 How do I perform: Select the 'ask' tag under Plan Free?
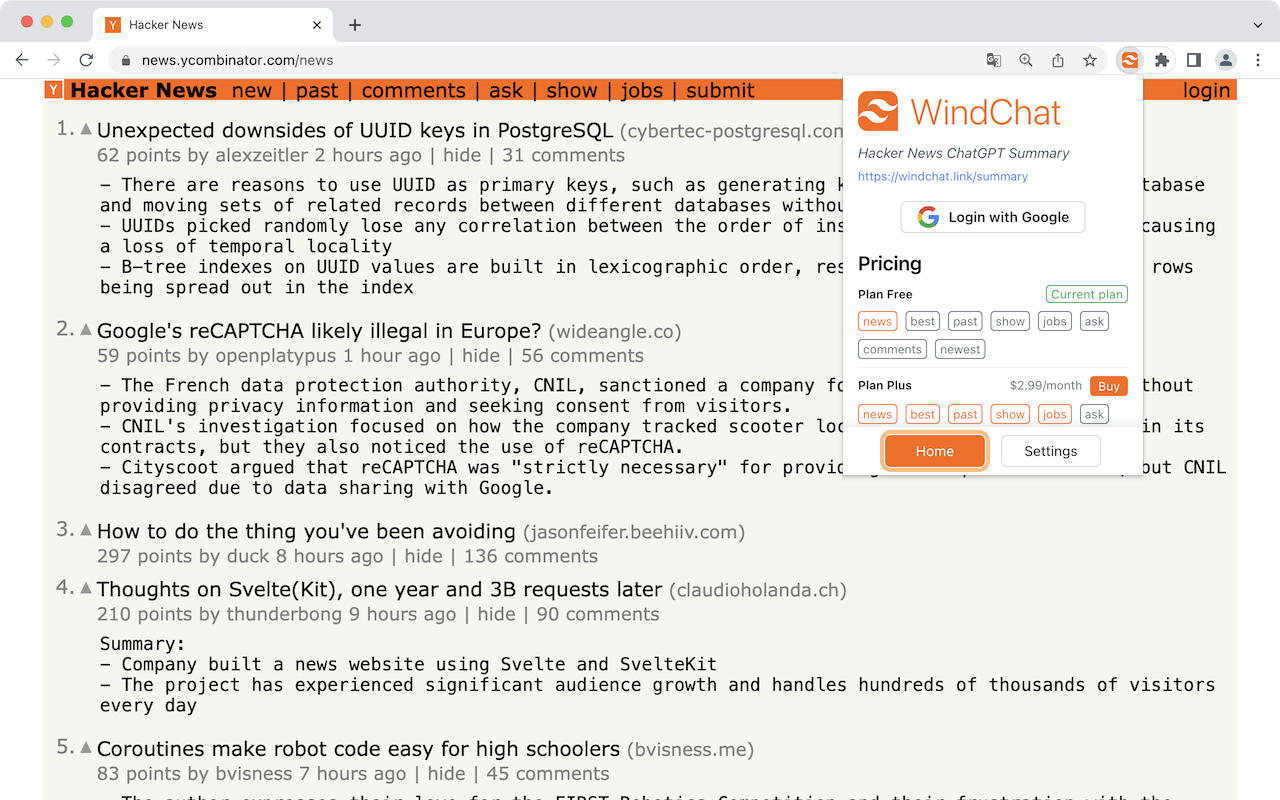pos(1095,321)
